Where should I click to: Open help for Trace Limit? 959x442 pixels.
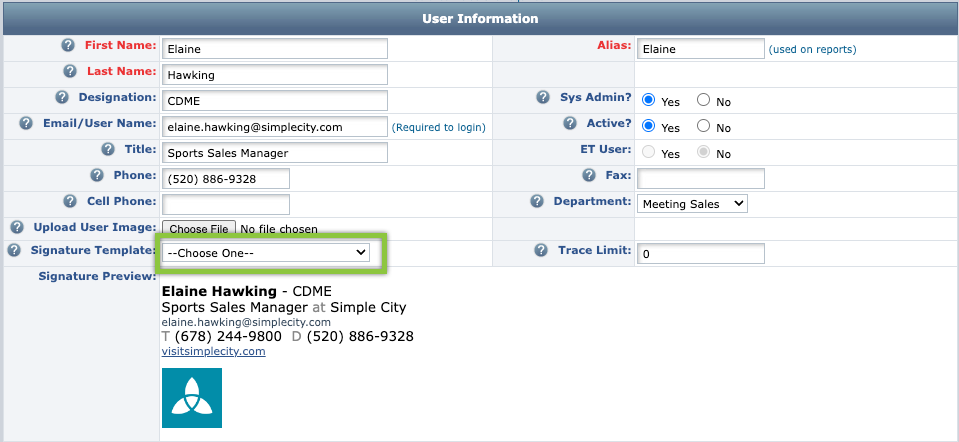tap(541, 250)
